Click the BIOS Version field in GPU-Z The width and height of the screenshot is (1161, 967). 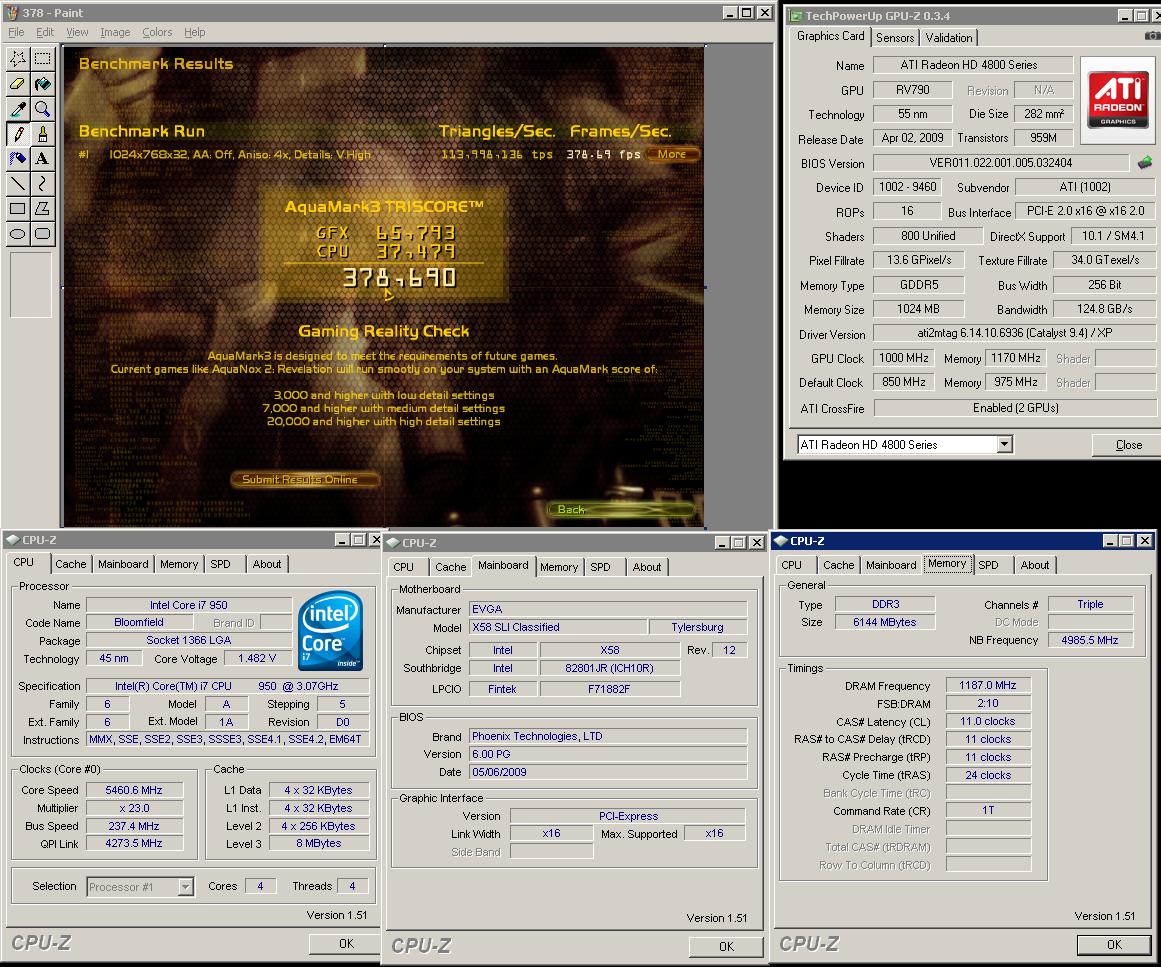(1000, 163)
